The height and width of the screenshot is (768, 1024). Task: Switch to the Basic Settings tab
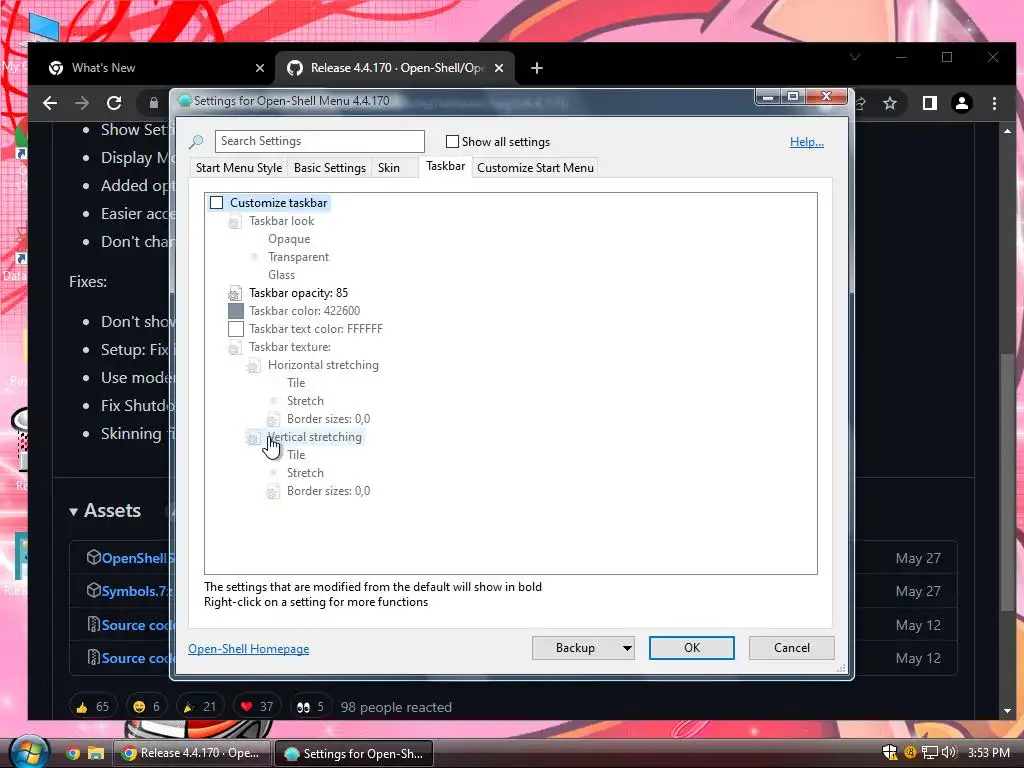(330, 168)
